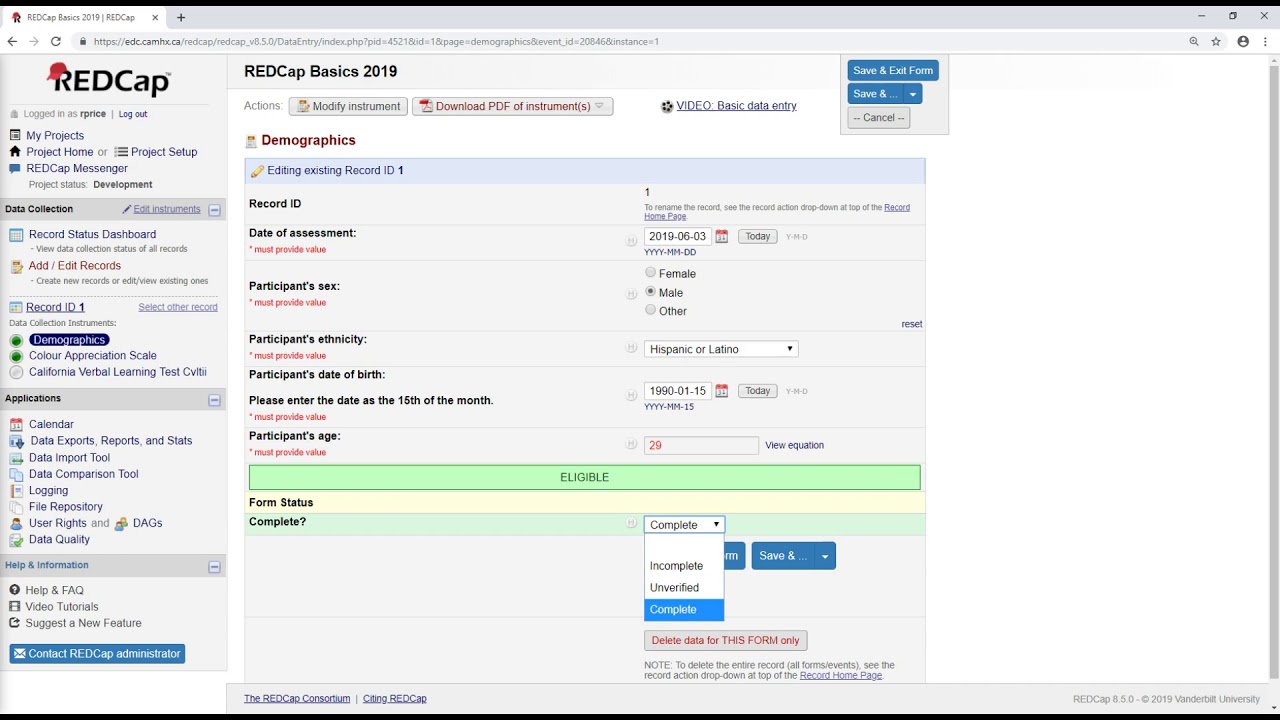Open Add / Edit Records link
Viewport: 1280px width, 720px height.
(75, 266)
